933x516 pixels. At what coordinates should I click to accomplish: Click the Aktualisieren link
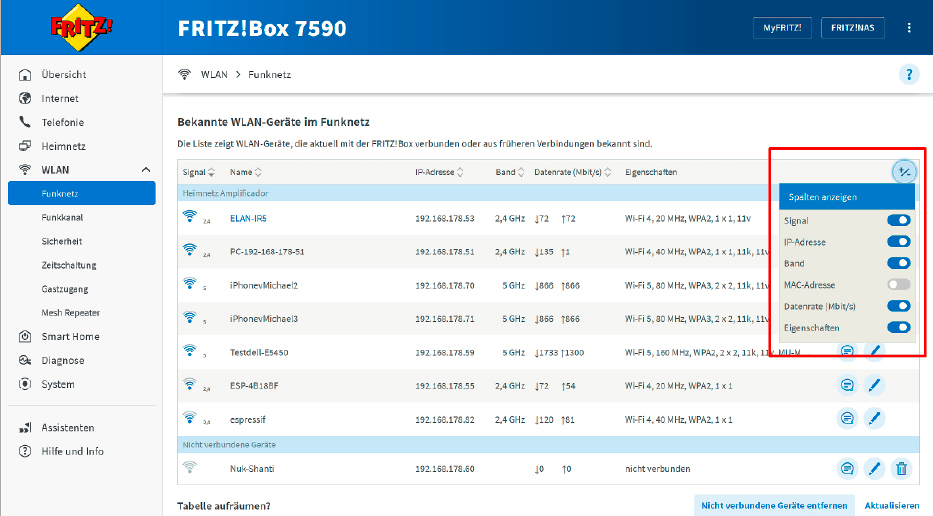click(891, 505)
